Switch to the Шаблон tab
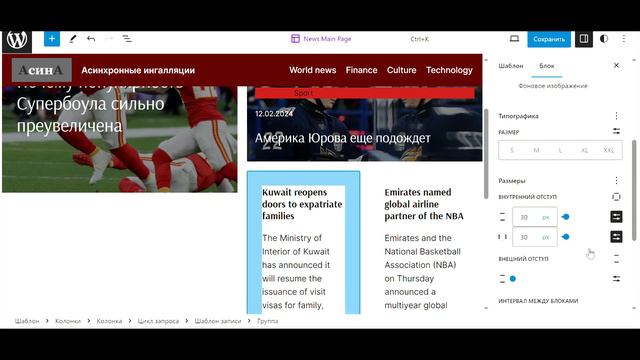 pos(511,66)
